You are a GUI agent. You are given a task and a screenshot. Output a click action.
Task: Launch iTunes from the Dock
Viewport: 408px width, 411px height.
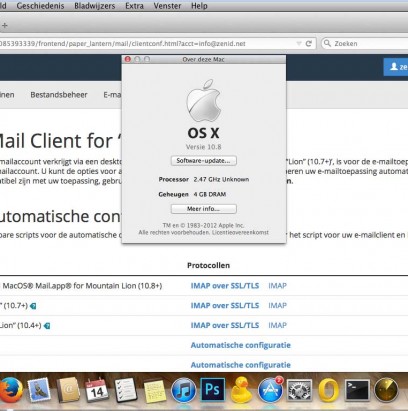coord(183,390)
